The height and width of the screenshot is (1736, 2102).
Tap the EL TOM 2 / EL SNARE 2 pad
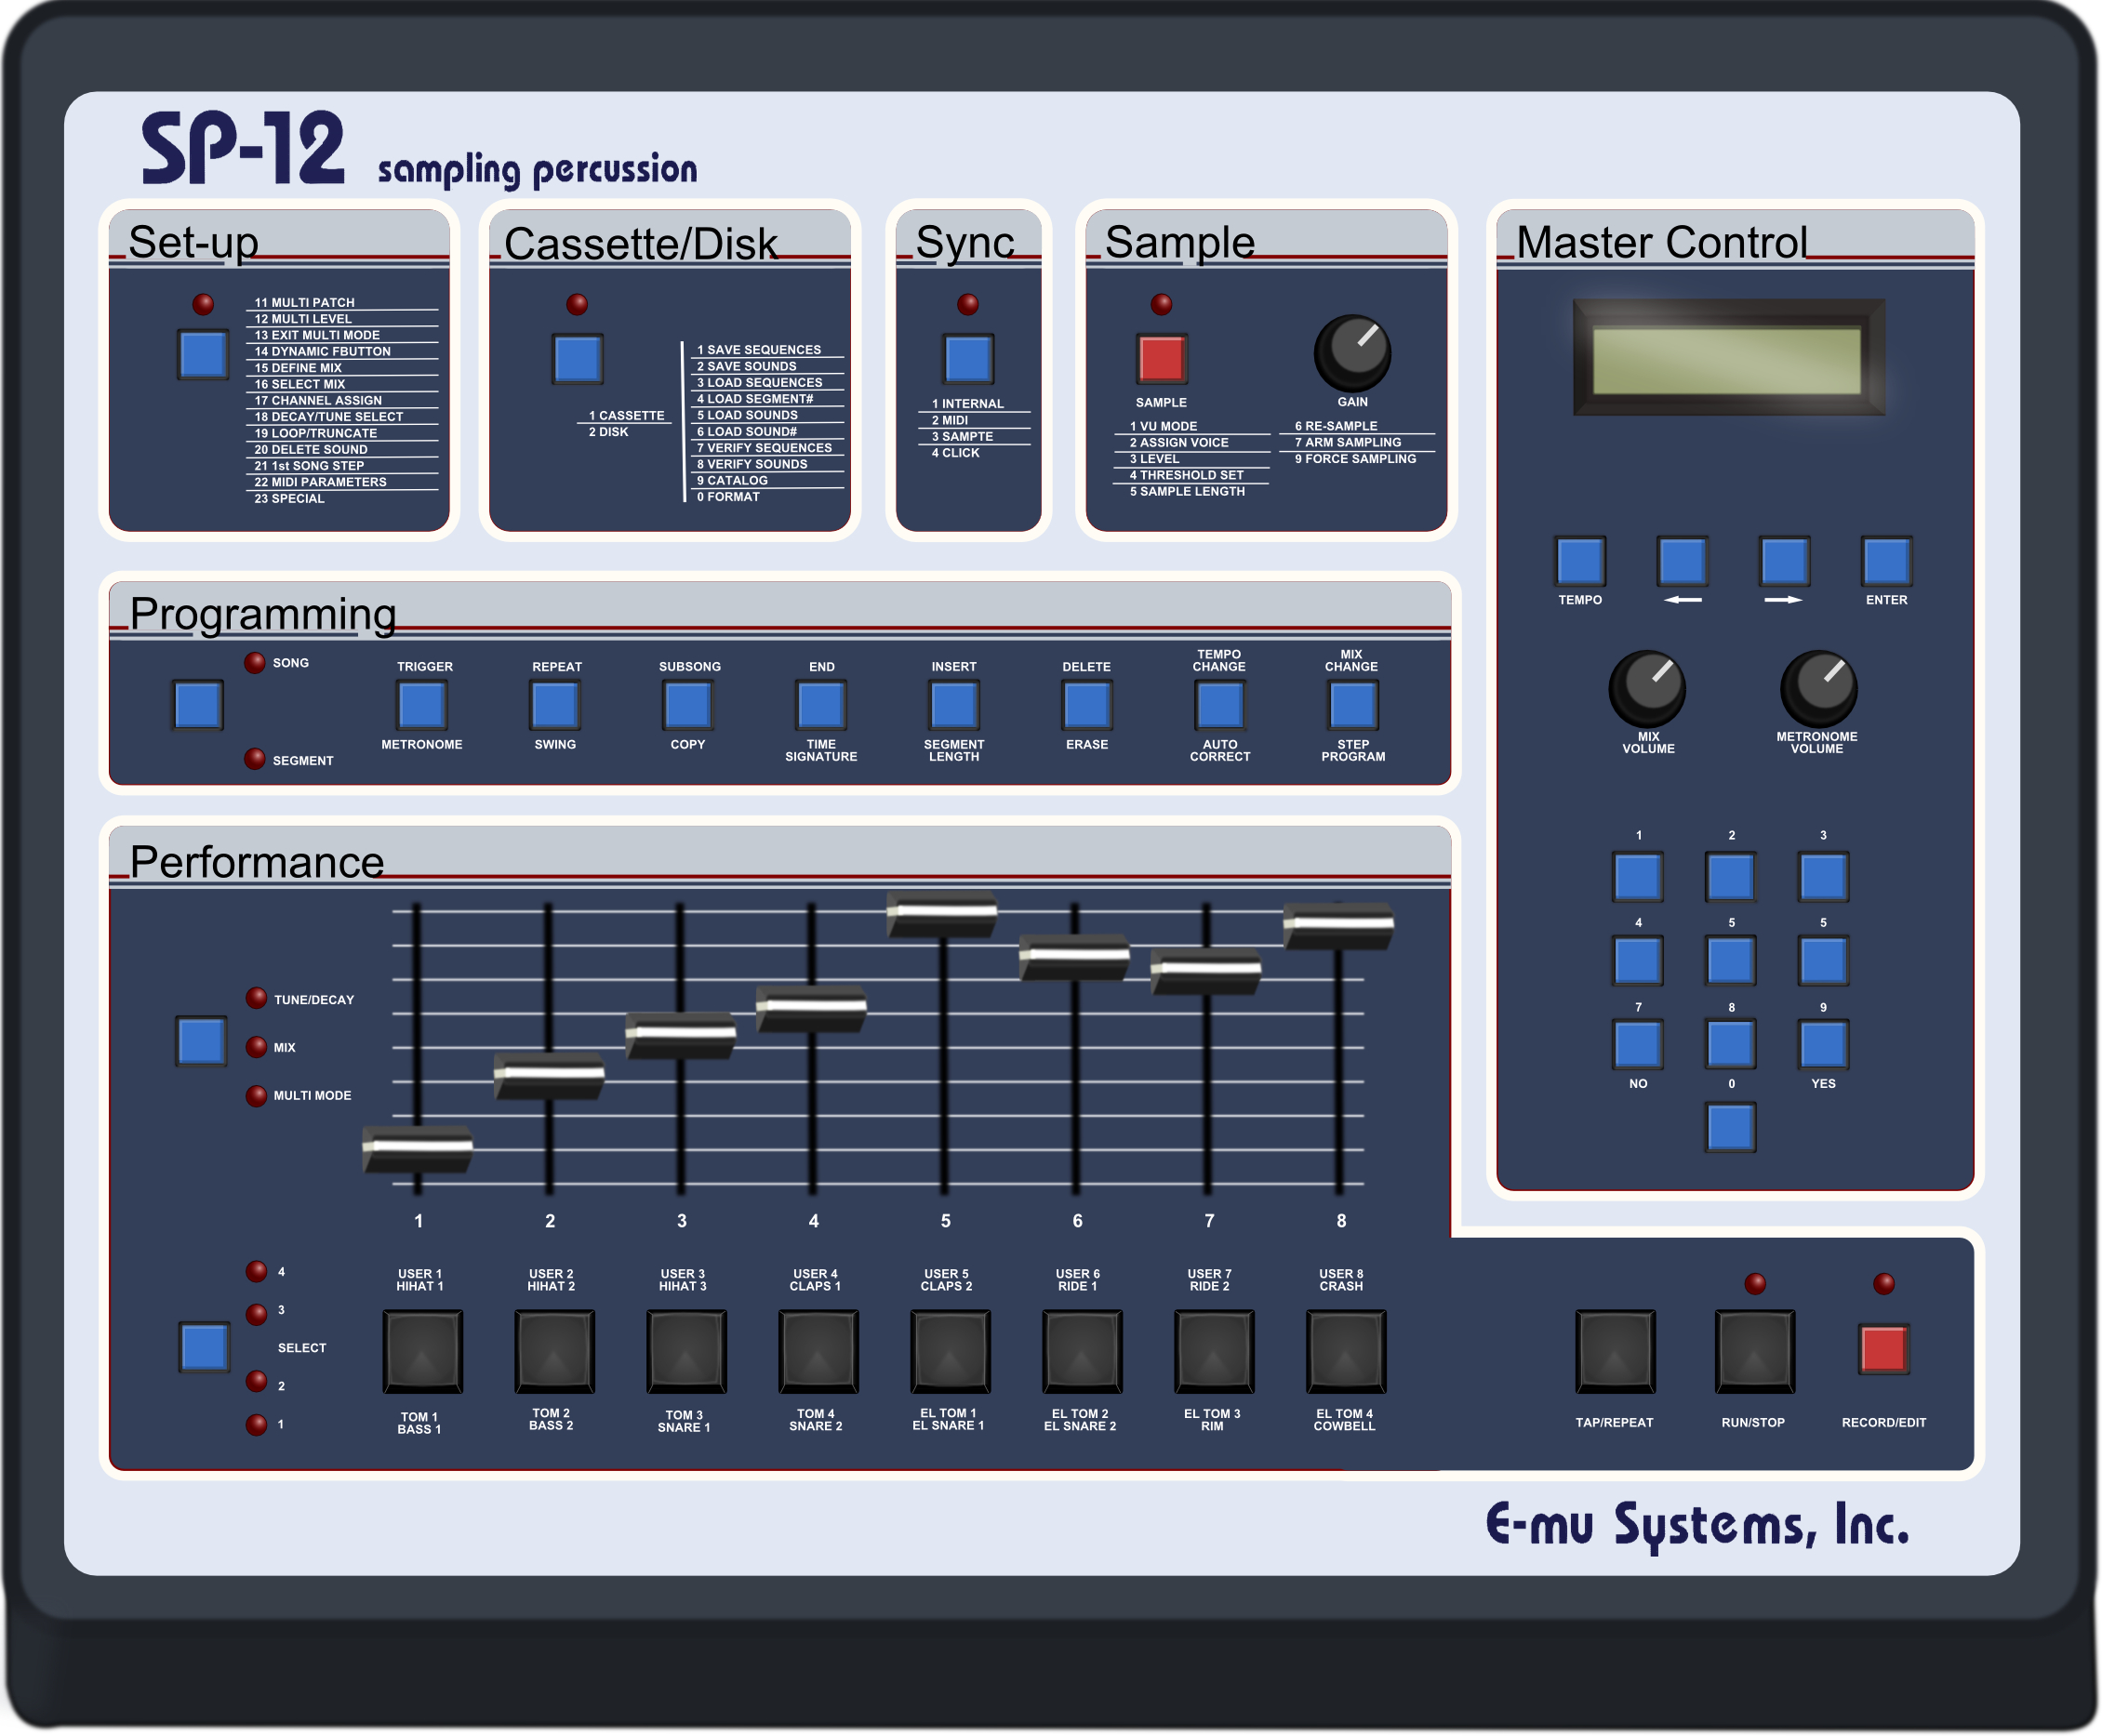[1082, 1352]
